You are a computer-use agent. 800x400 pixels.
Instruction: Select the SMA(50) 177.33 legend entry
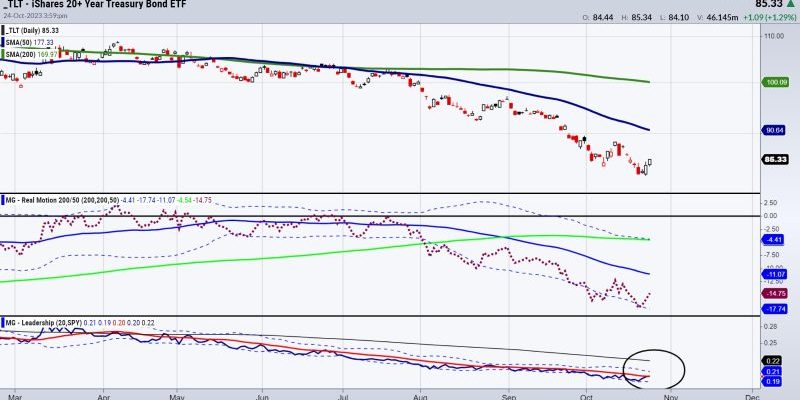point(30,42)
